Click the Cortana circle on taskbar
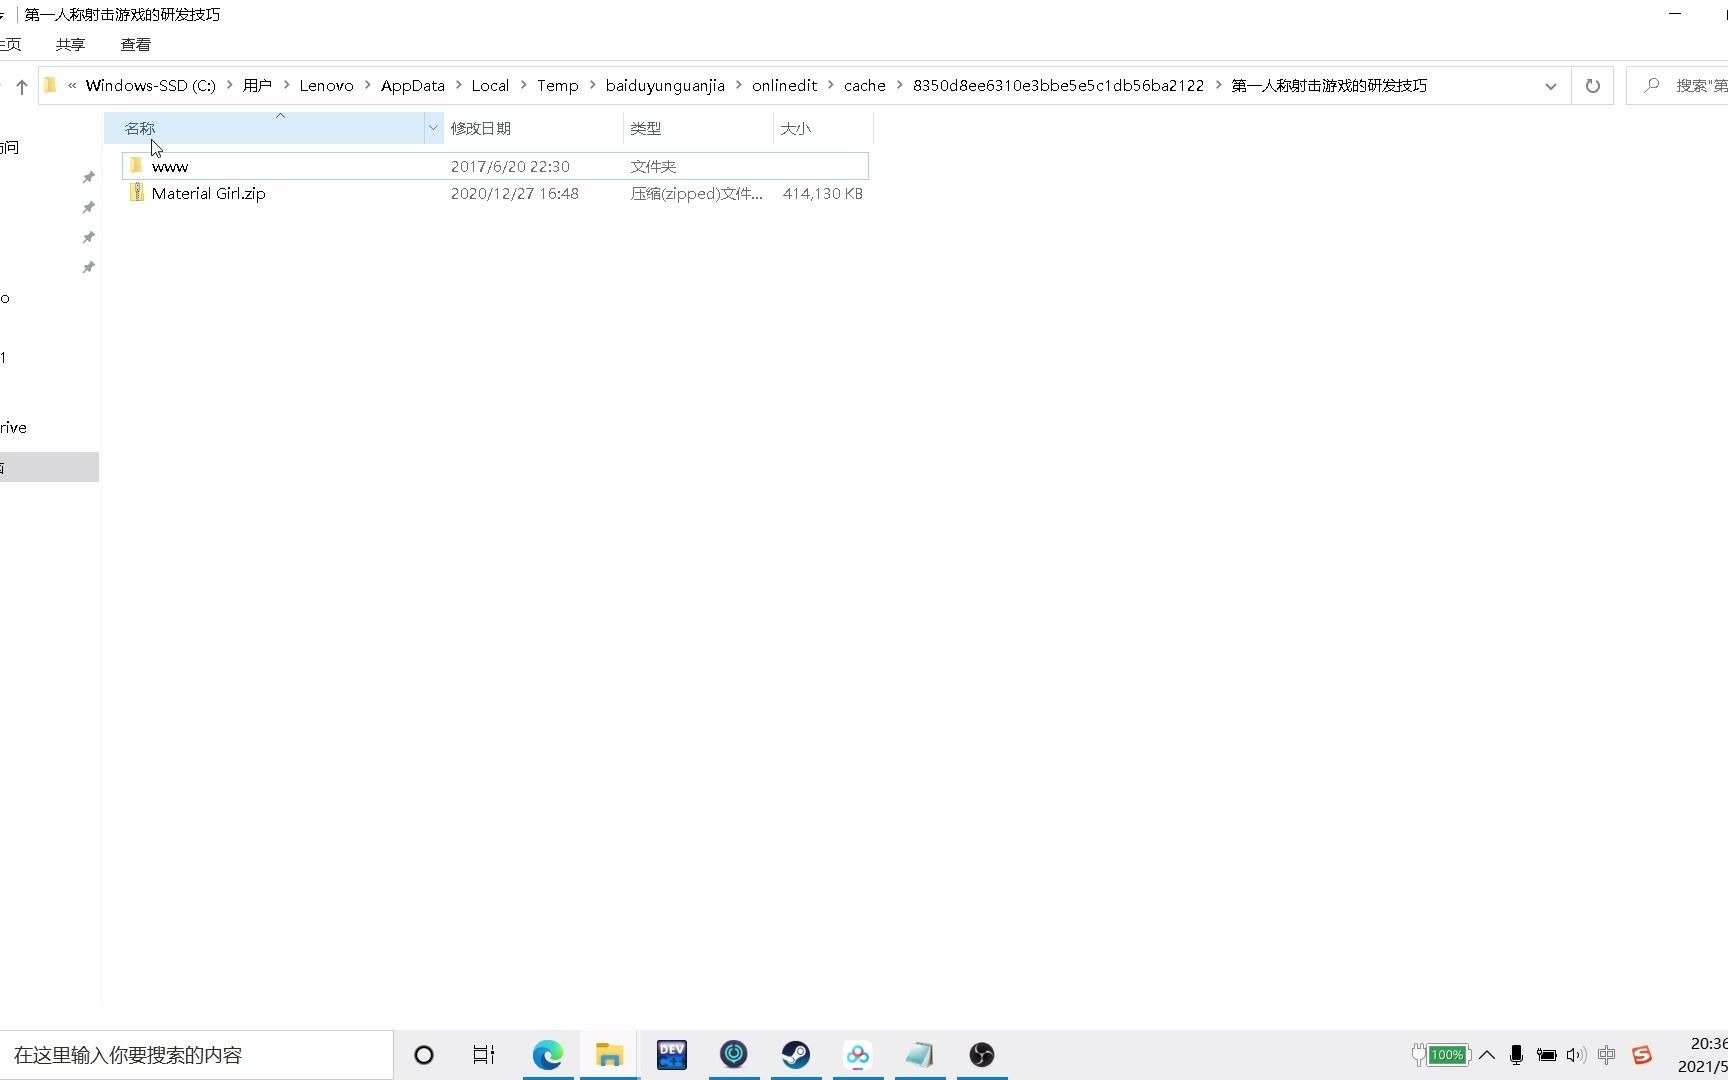 pos(424,1055)
